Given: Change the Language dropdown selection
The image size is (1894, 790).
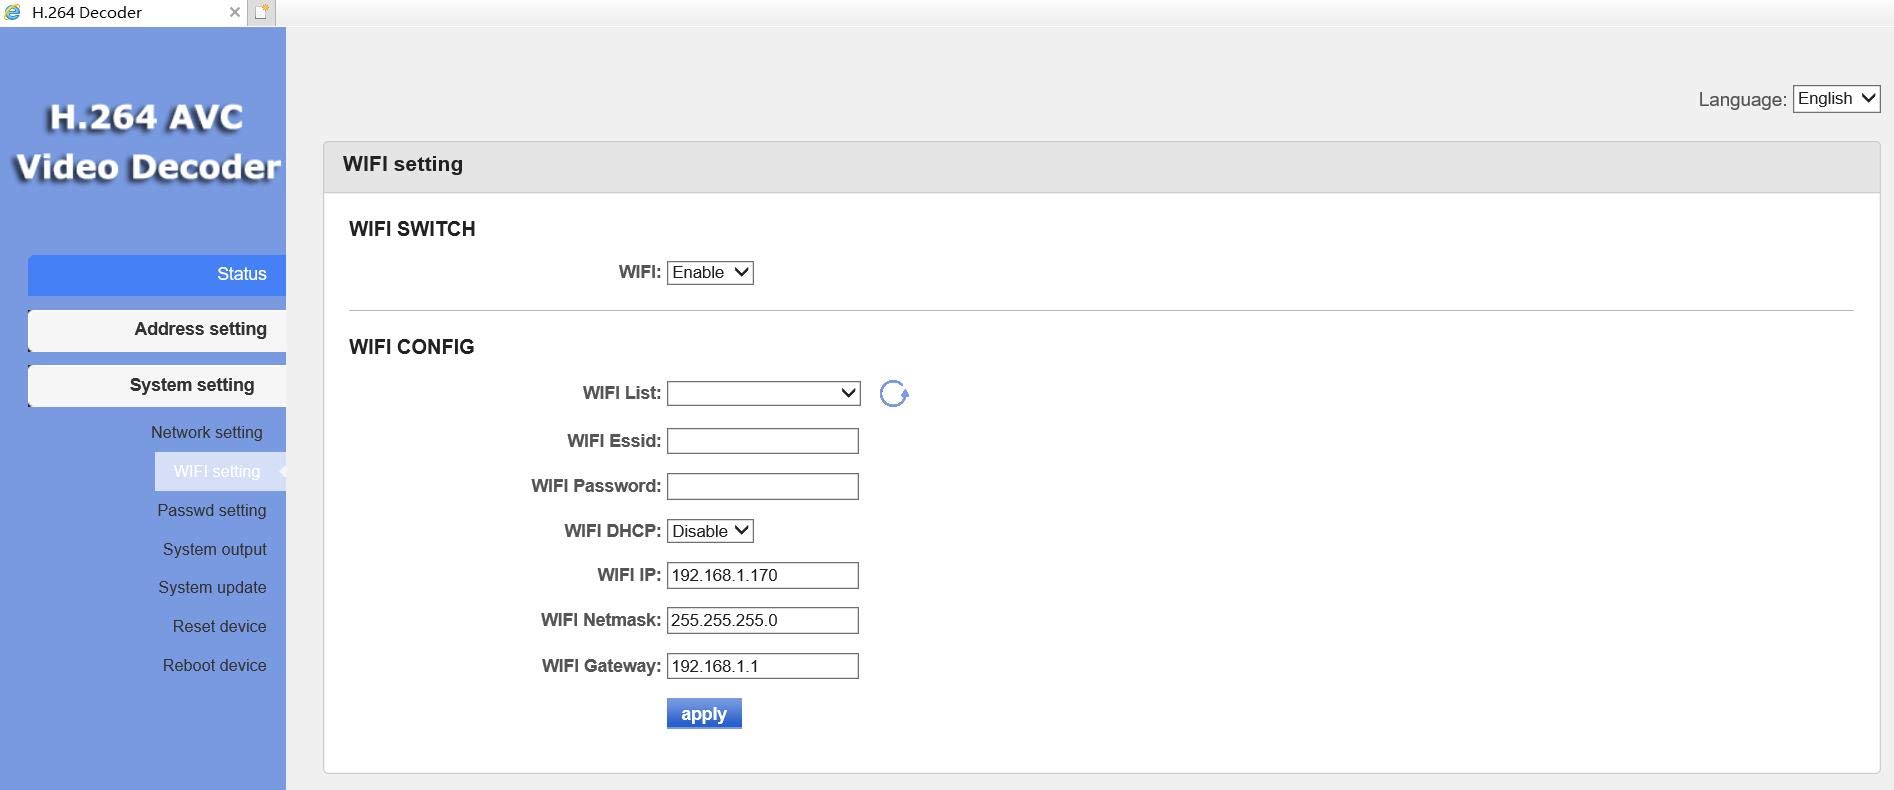Looking at the screenshot, I should (1836, 99).
